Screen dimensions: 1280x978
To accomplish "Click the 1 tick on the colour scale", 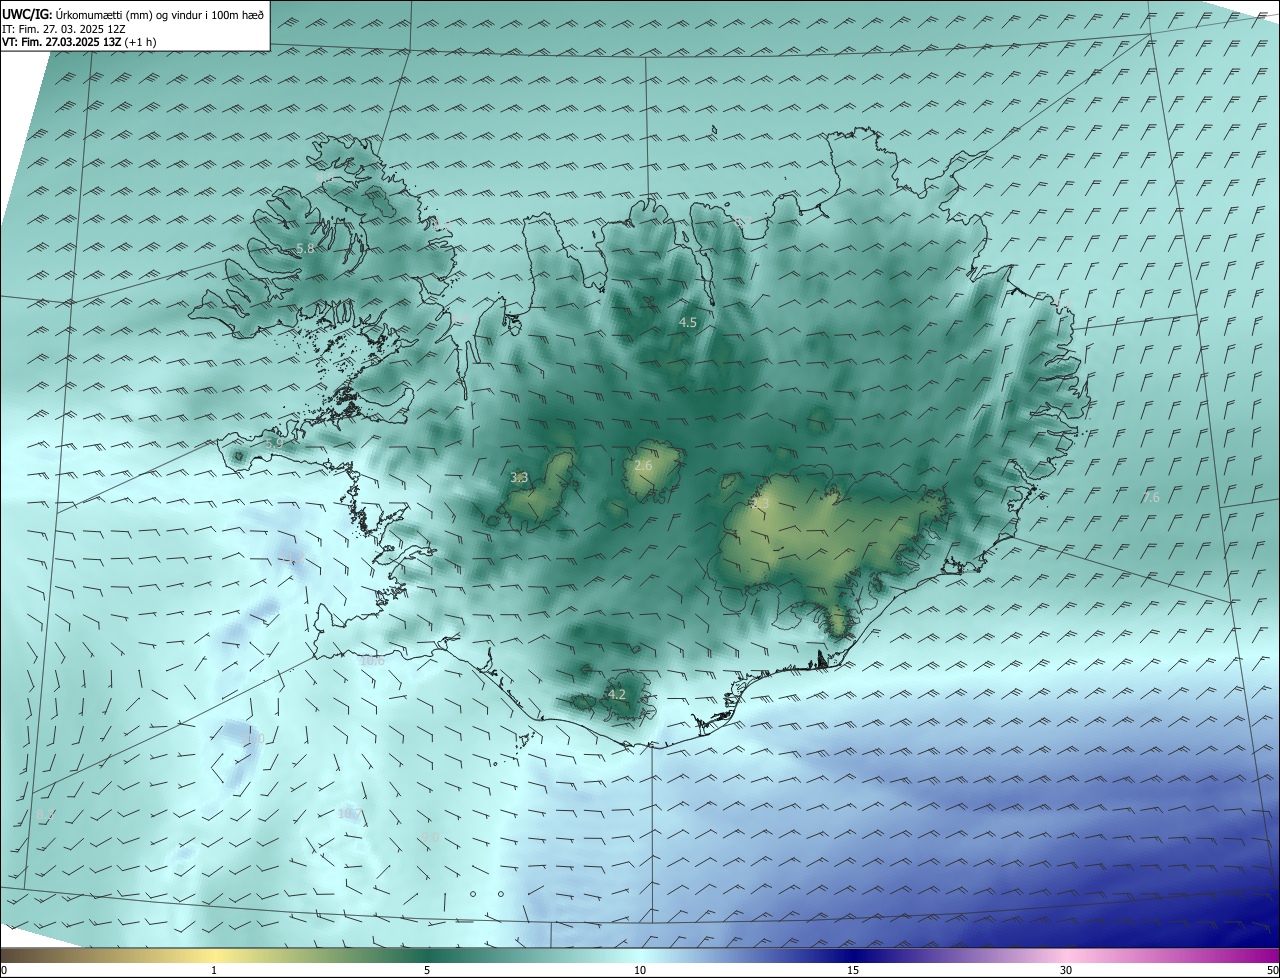I will [x=214, y=970].
